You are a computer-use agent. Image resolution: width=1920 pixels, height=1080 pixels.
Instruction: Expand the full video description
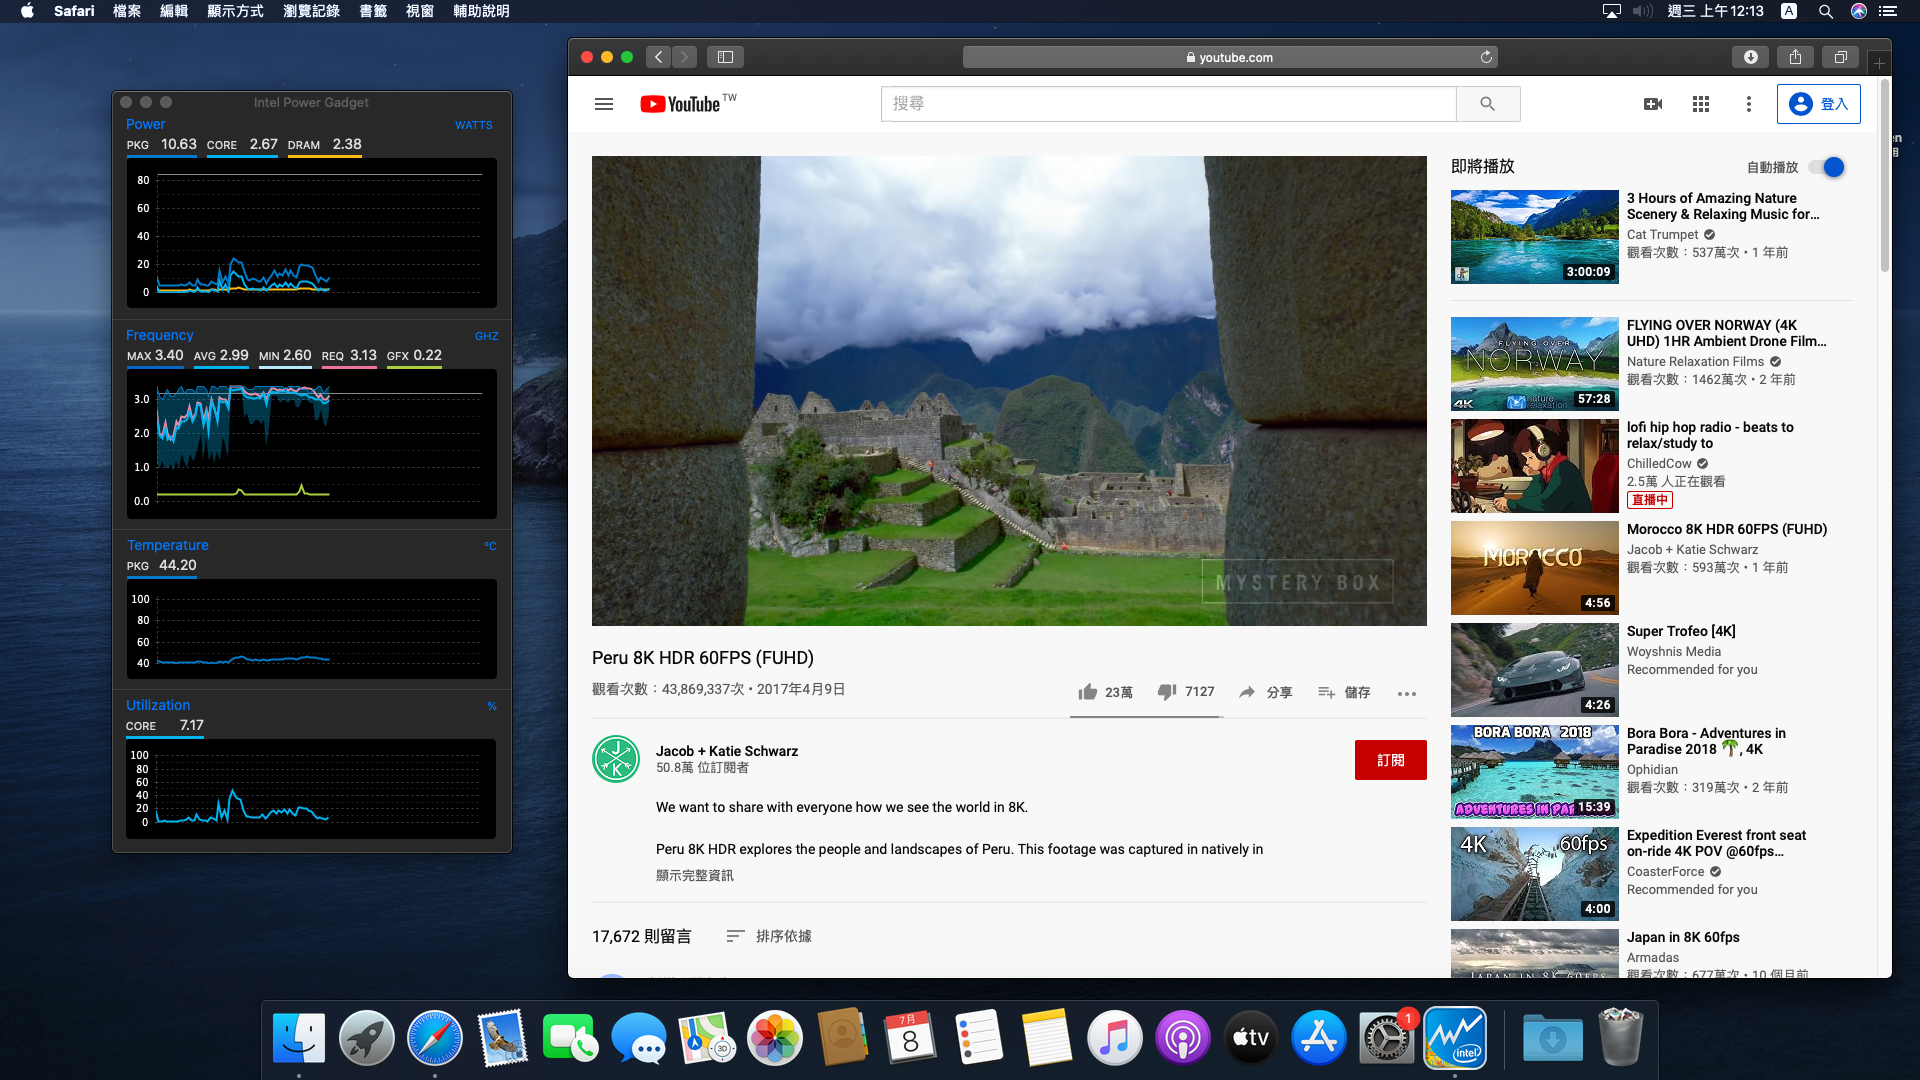[x=694, y=875]
